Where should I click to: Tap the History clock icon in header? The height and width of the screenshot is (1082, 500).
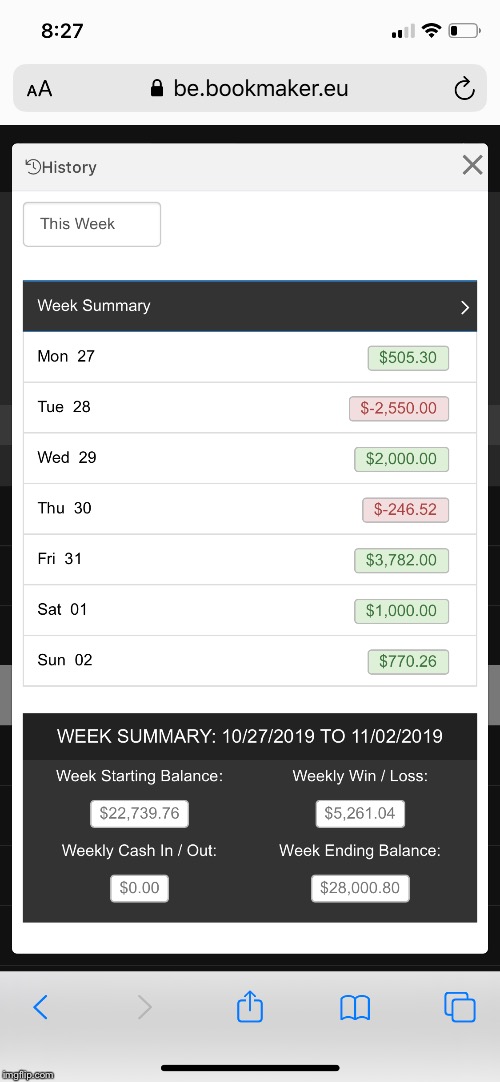point(33,166)
